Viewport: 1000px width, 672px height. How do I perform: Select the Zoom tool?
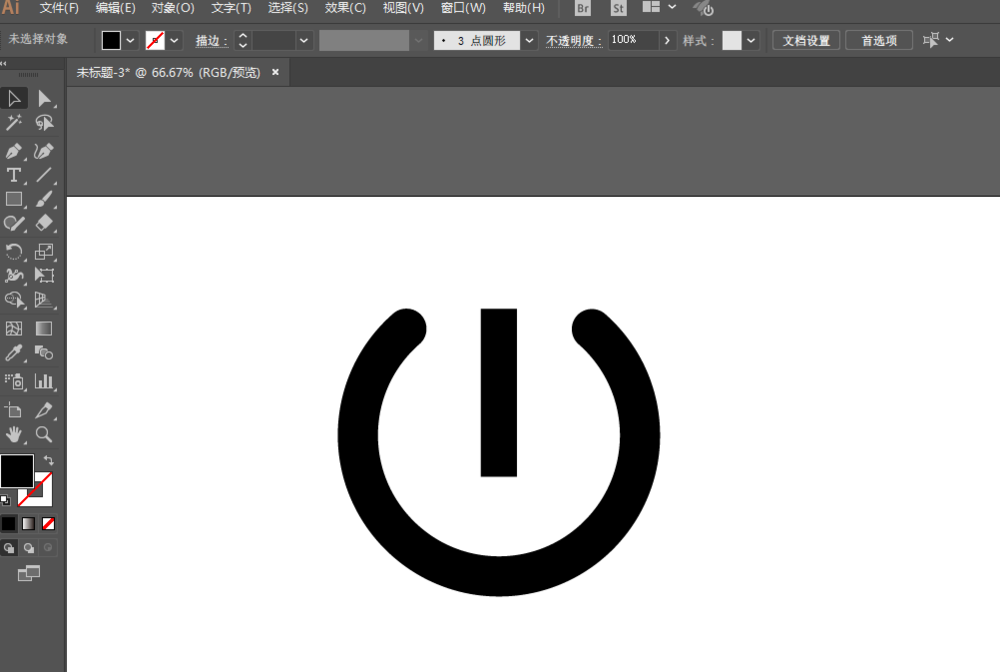pos(44,434)
